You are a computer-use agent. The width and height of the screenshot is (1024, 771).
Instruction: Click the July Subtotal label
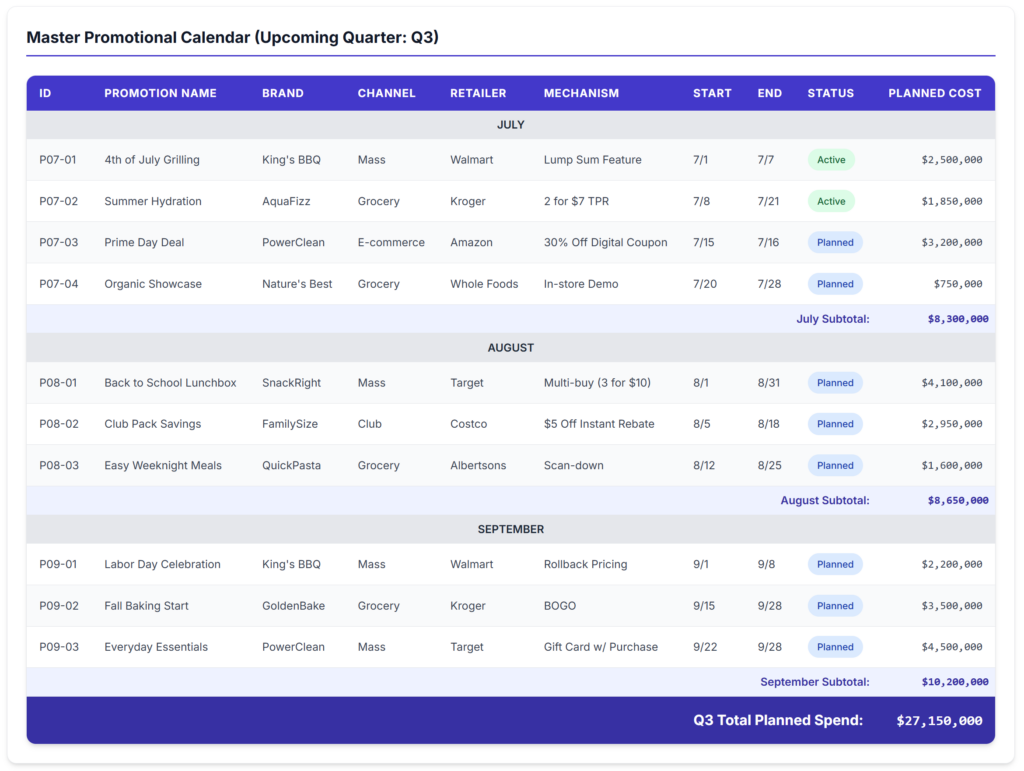(x=833, y=319)
